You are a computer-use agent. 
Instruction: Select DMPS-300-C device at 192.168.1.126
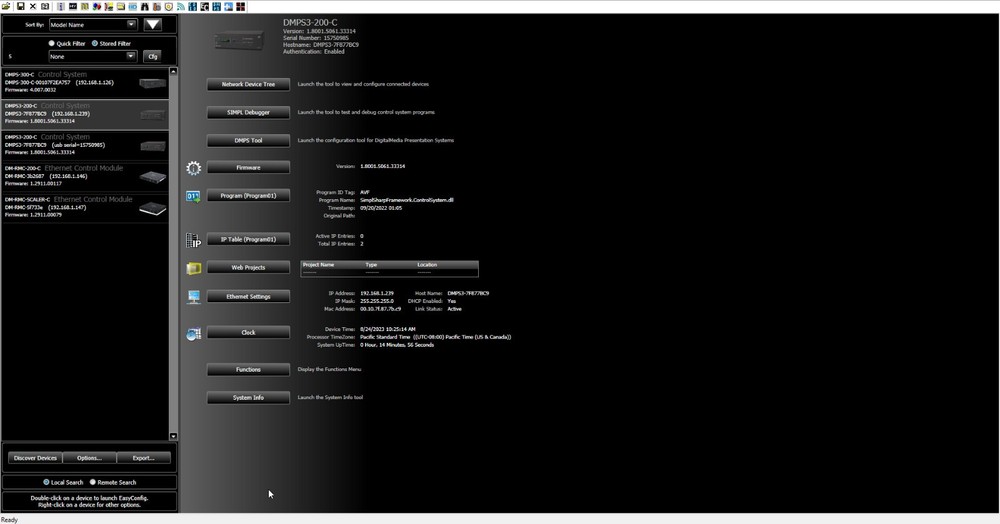click(x=85, y=82)
